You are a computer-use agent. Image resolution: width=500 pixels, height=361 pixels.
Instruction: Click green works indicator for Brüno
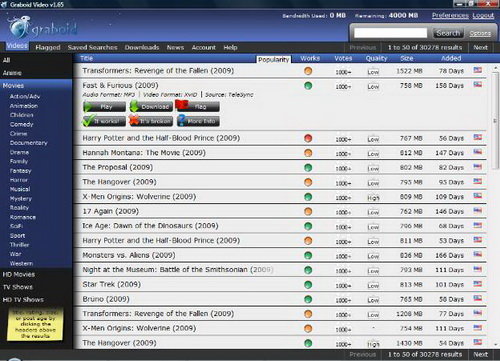[x=308, y=299]
